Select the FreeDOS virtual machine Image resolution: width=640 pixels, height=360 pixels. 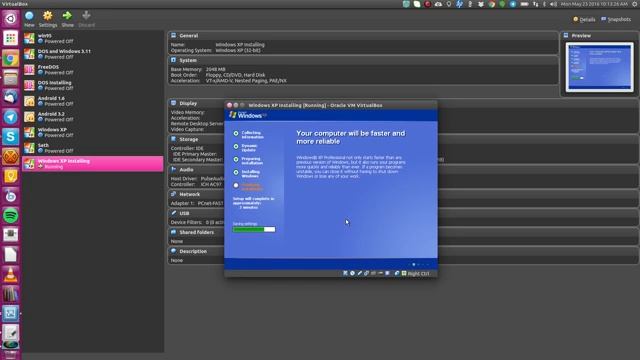[x=93, y=69]
